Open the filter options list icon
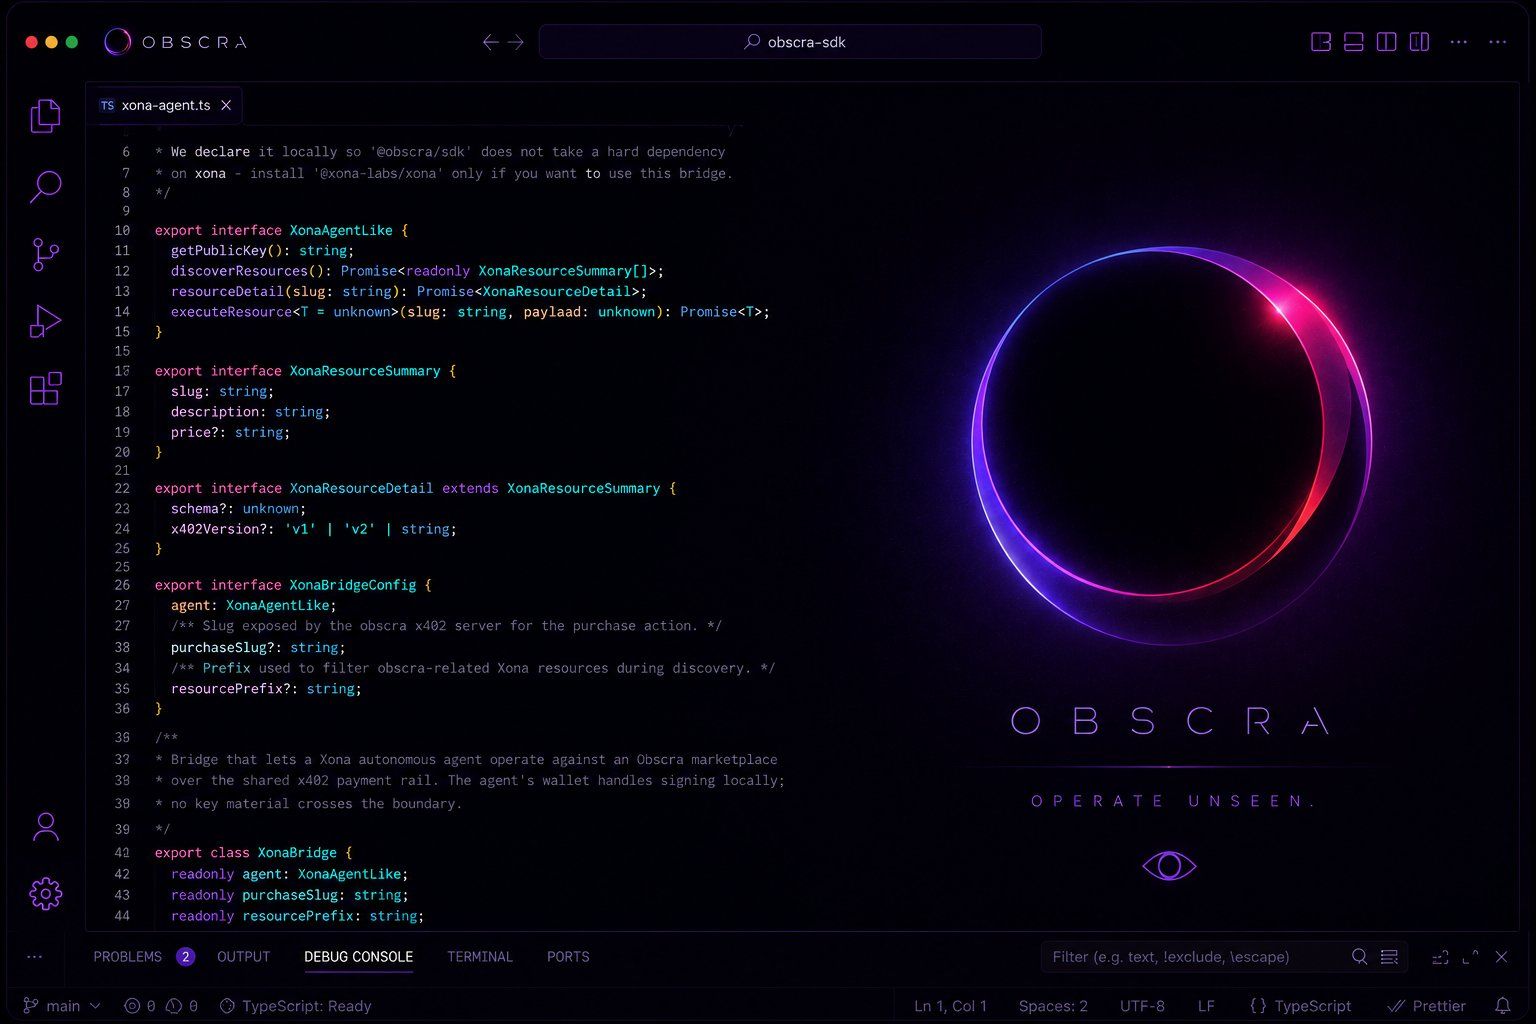Image resolution: width=1536 pixels, height=1024 pixels. click(x=1389, y=957)
